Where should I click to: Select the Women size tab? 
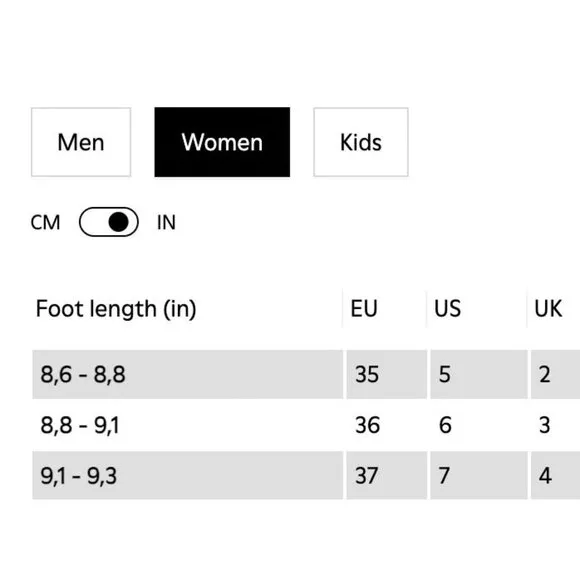pyautogui.click(x=222, y=142)
